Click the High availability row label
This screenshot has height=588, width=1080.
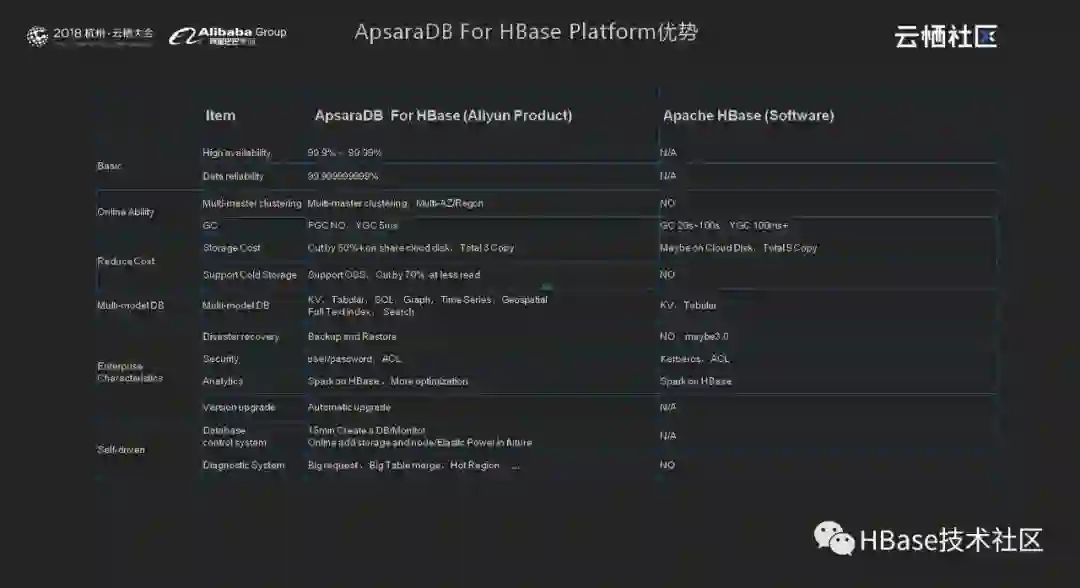[x=236, y=153]
